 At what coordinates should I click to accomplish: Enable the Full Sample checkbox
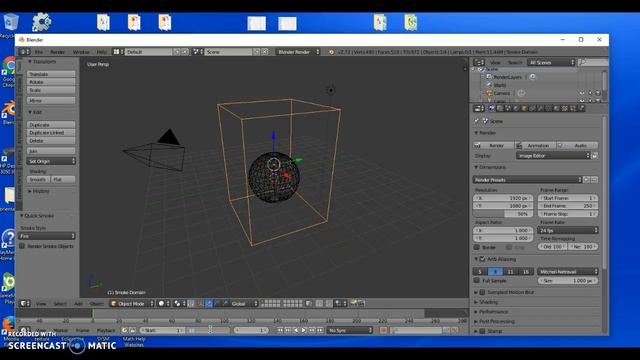[x=477, y=281]
